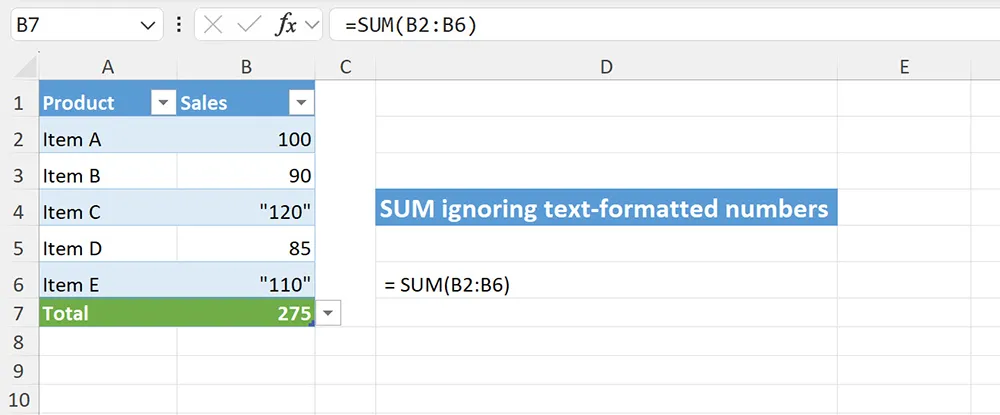Expand the chevron next to the fx icon
Image resolution: width=1000 pixels, height=415 pixels.
pos(312,26)
